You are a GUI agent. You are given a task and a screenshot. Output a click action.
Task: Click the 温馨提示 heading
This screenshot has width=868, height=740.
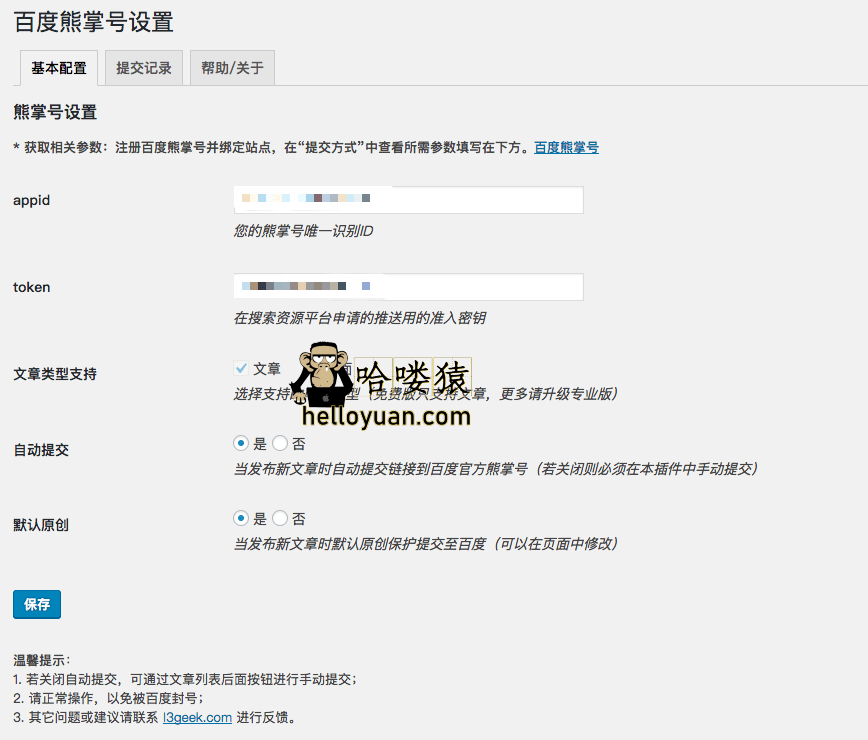click(42, 660)
